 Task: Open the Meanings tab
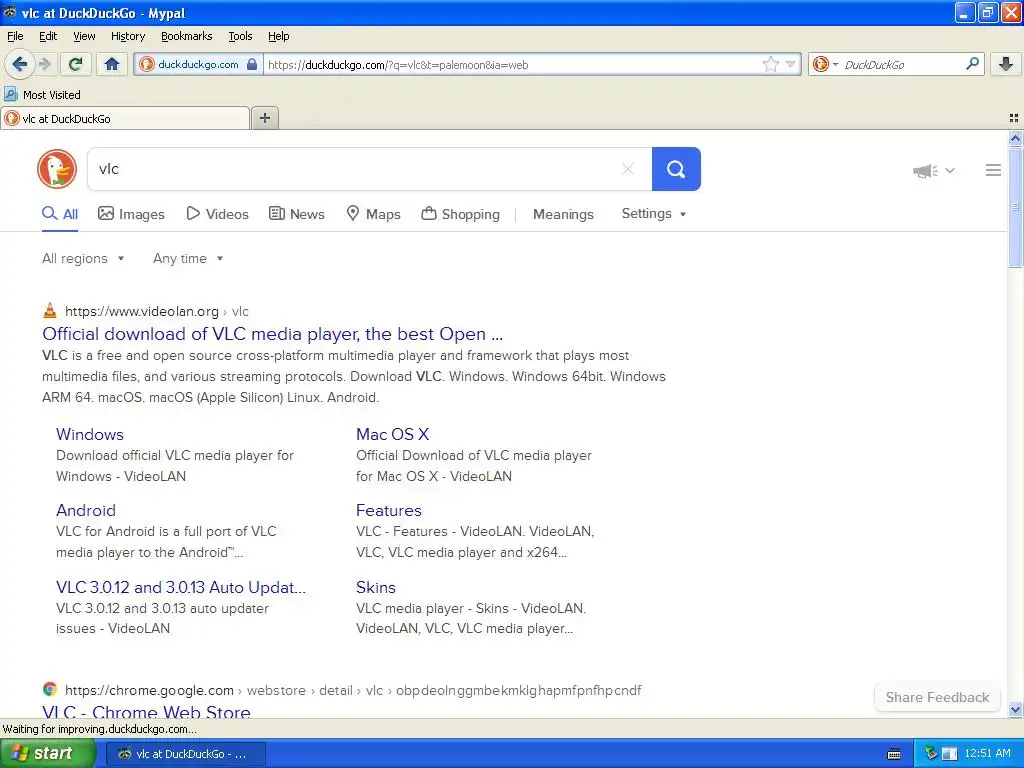[563, 214]
